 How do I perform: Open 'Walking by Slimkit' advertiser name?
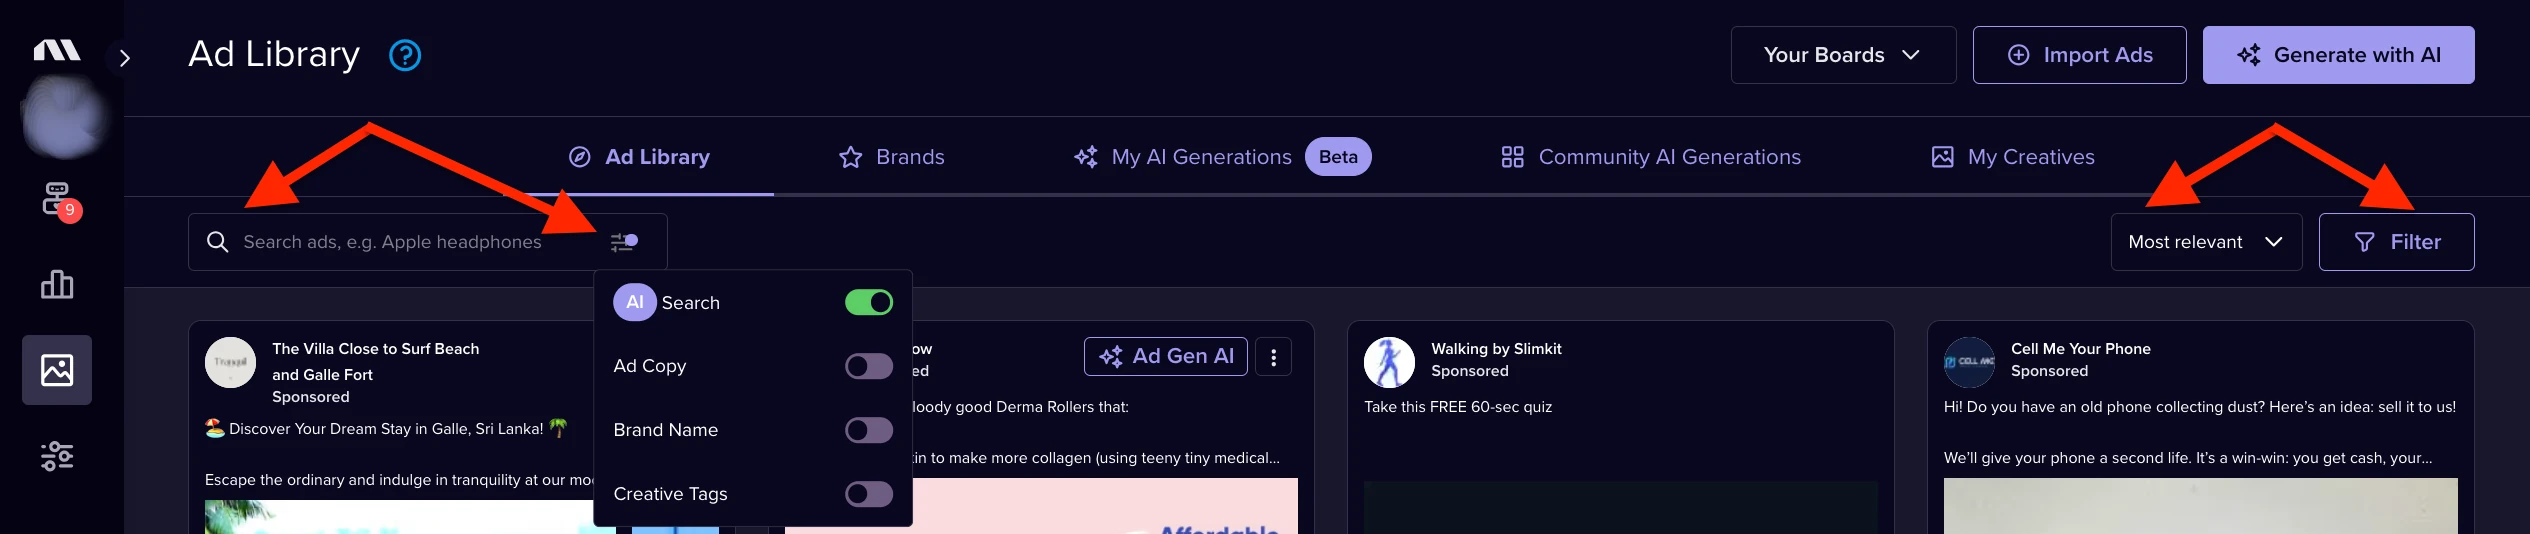click(1495, 349)
